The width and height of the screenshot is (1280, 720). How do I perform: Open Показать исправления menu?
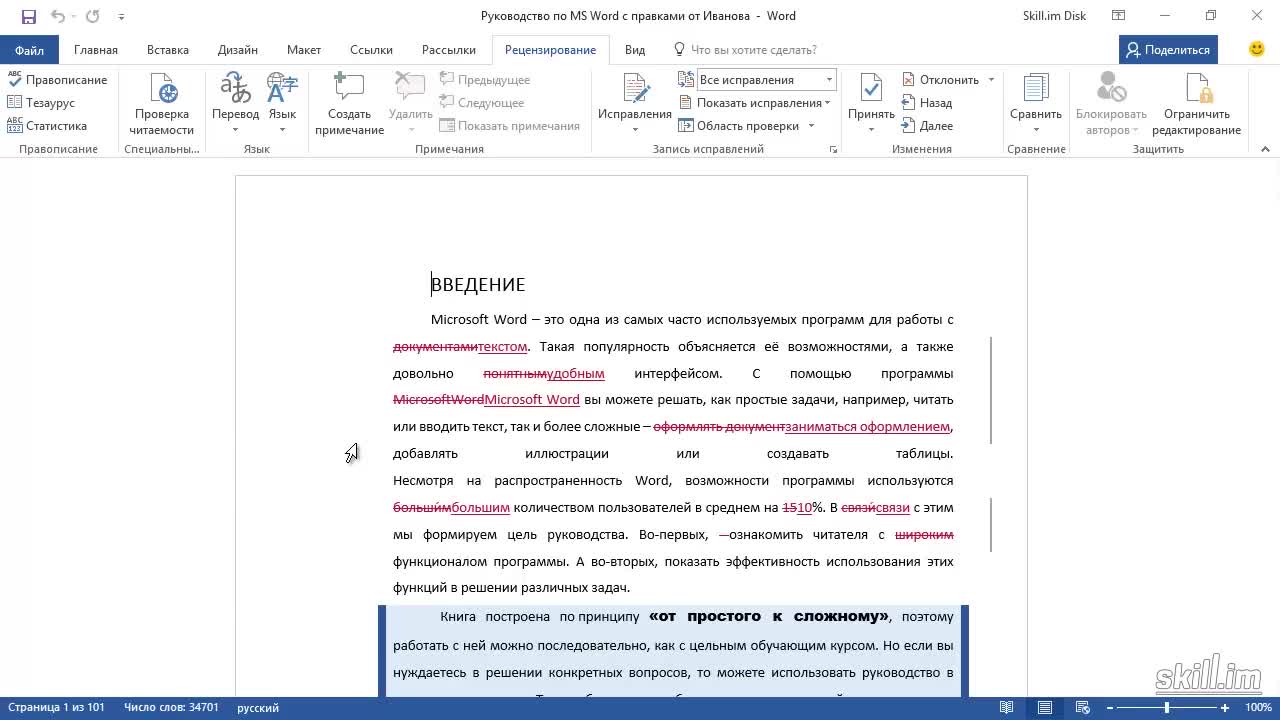pyautogui.click(x=755, y=103)
